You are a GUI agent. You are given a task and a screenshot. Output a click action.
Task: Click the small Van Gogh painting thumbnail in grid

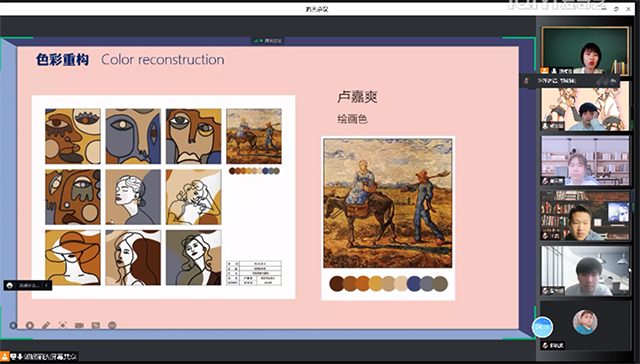(x=254, y=136)
